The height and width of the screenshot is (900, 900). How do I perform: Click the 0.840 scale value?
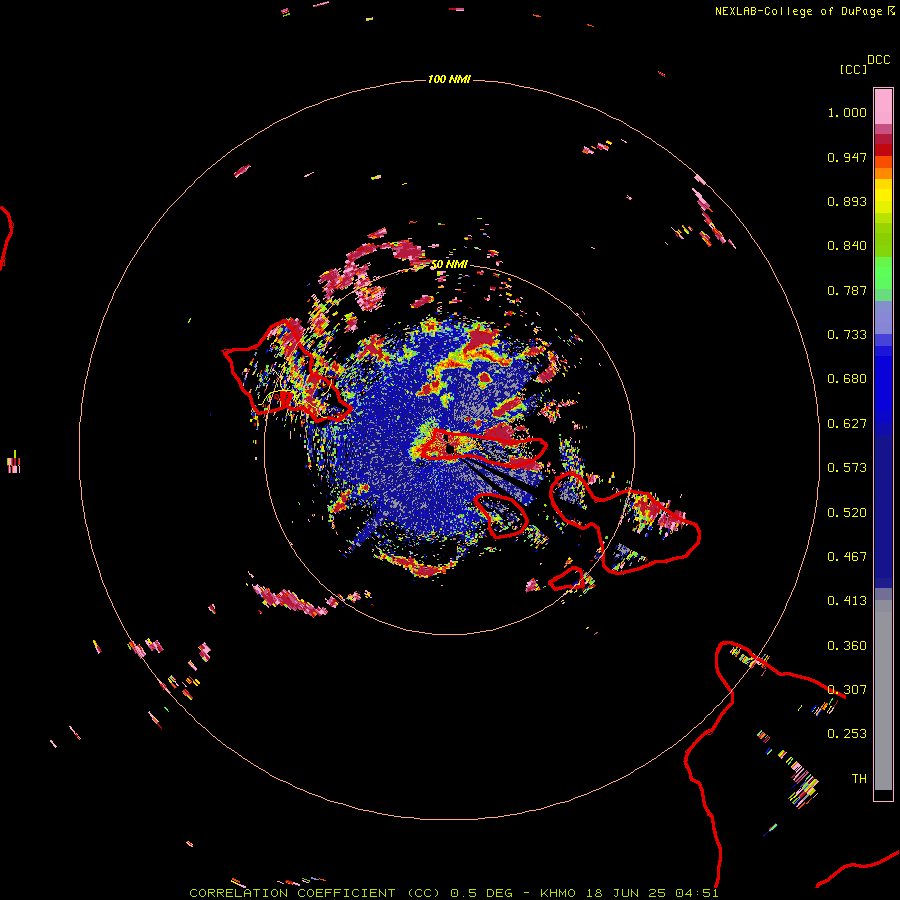click(847, 246)
